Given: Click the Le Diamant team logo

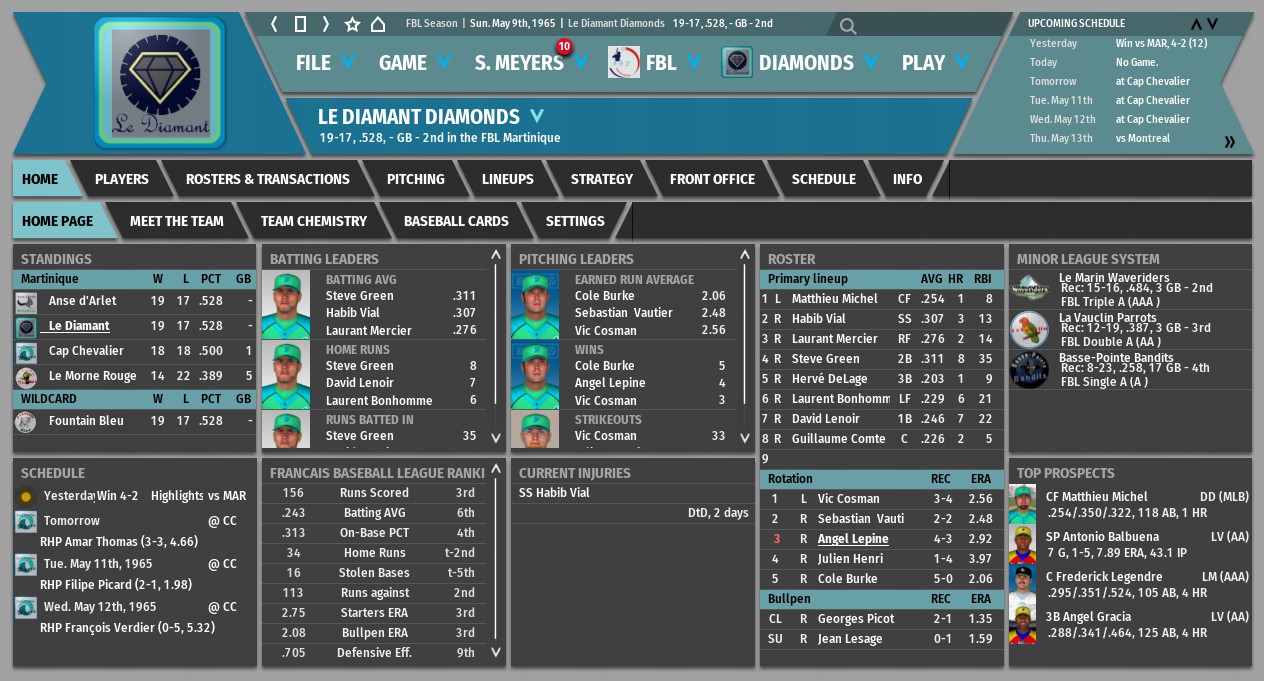Looking at the screenshot, I should pos(160,83).
